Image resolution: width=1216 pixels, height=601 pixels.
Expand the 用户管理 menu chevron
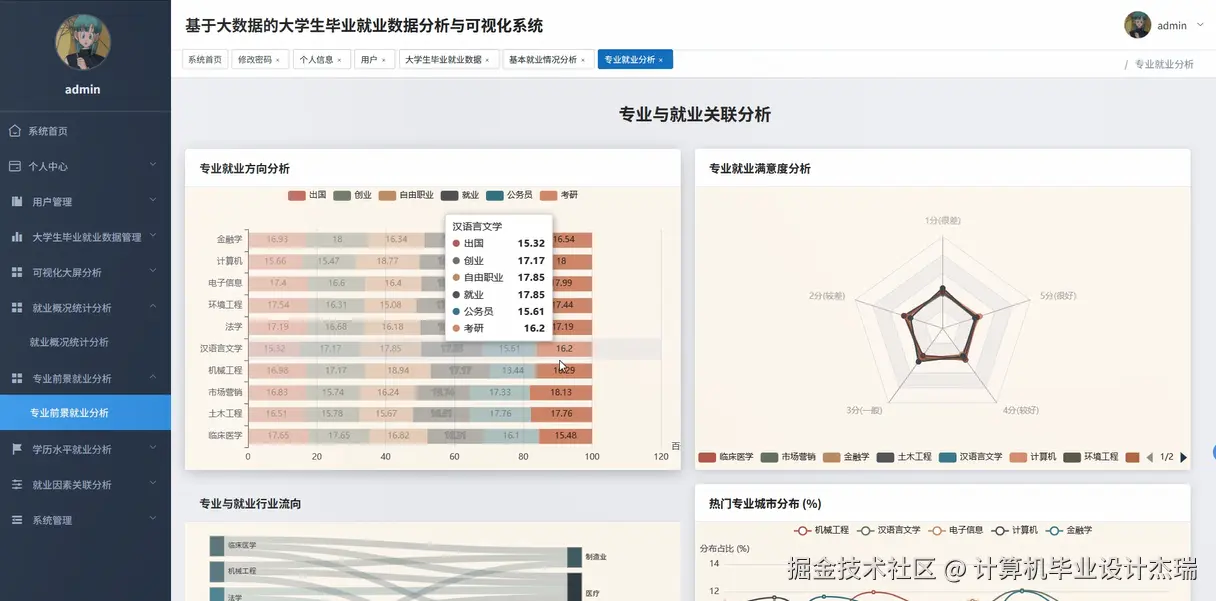153,200
